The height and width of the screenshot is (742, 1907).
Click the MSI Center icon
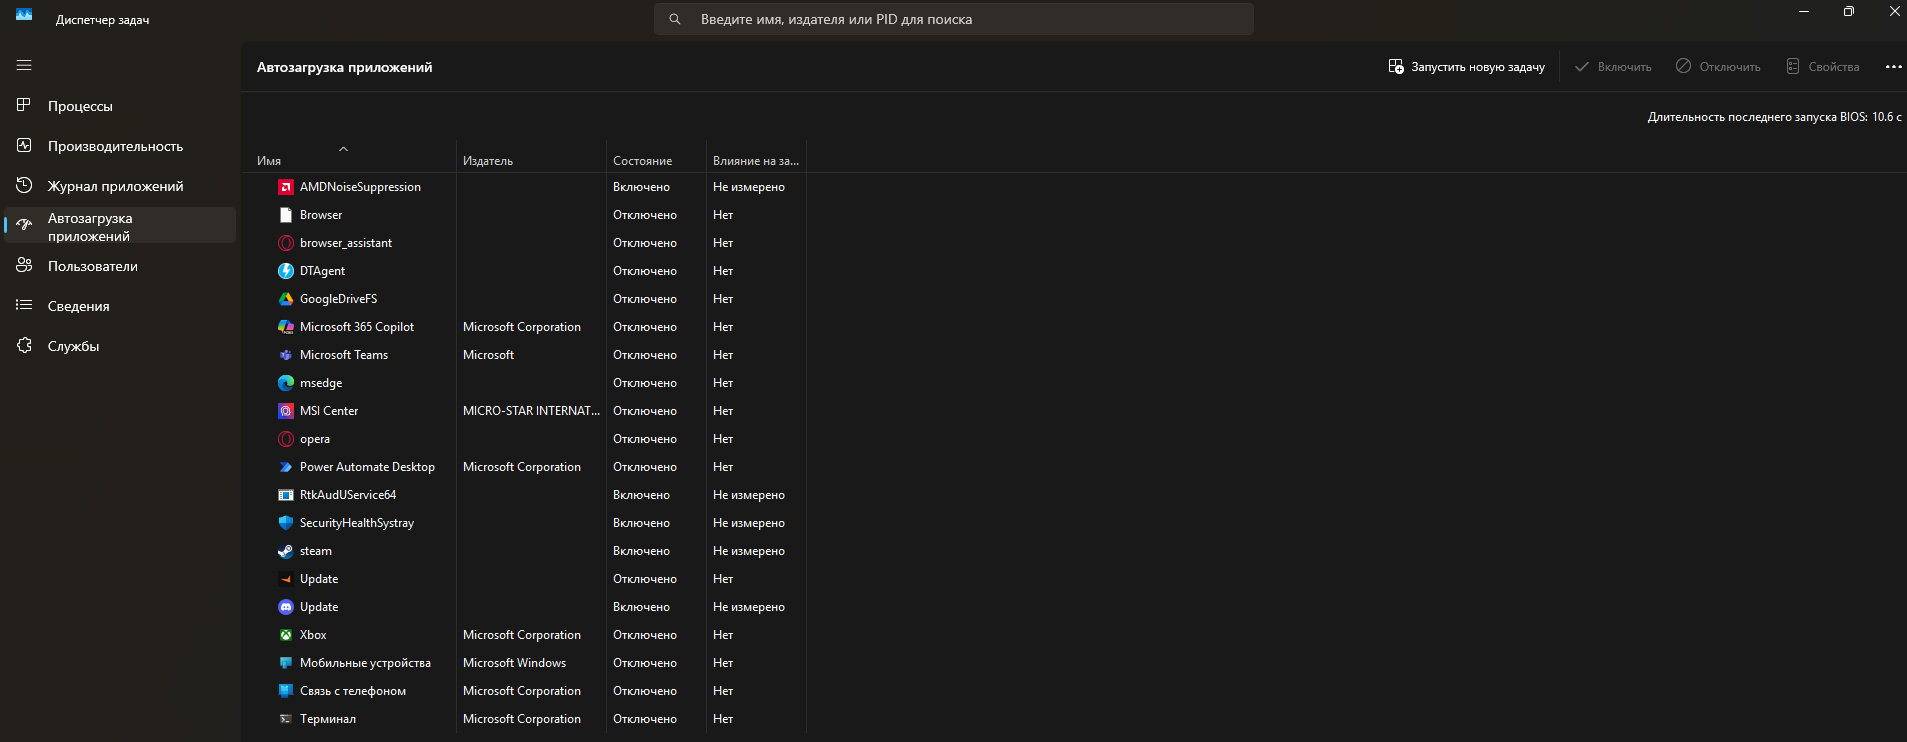pyautogui.click(x=286, y=411)
